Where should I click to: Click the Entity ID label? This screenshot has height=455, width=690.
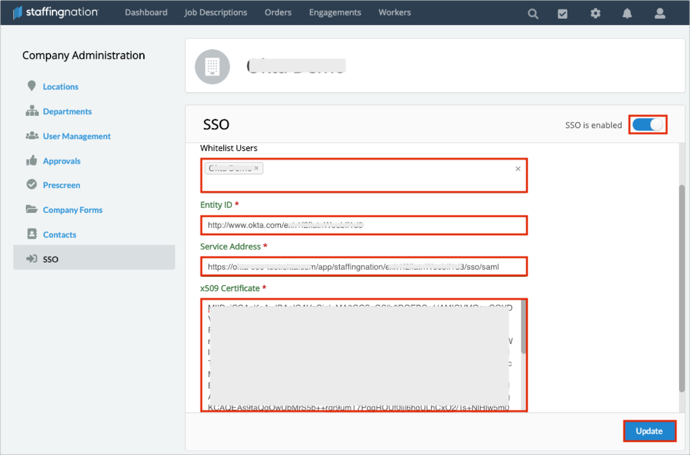216,205
